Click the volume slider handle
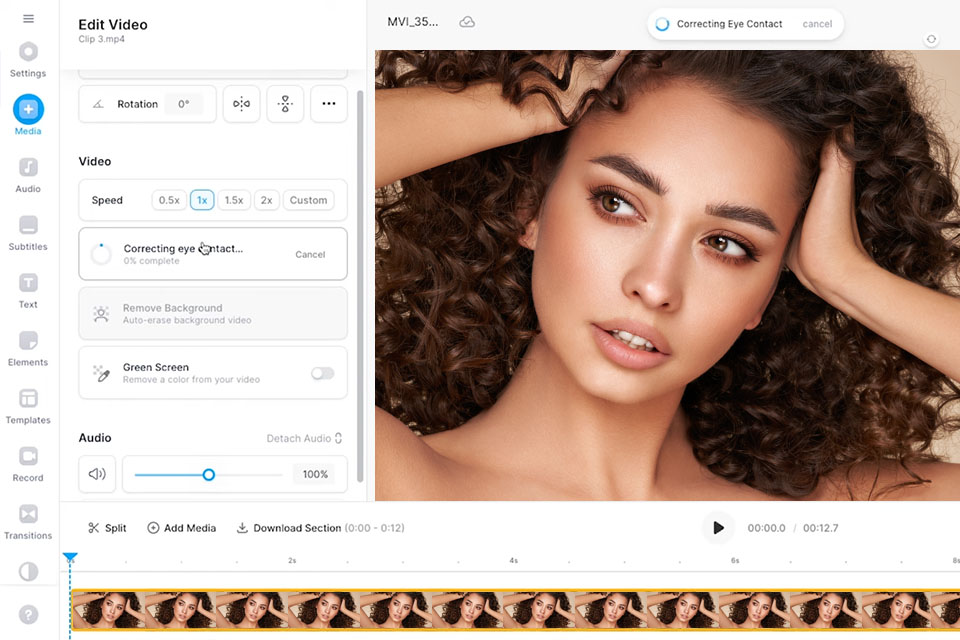Viewport: 960px width, 640px height. [209, 475]
